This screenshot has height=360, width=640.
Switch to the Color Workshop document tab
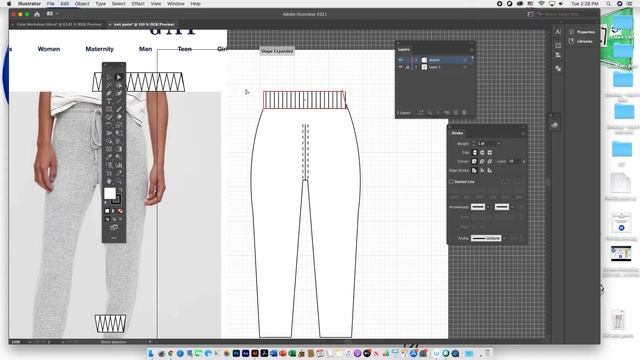pyautogui.click(x=59, y=24)
